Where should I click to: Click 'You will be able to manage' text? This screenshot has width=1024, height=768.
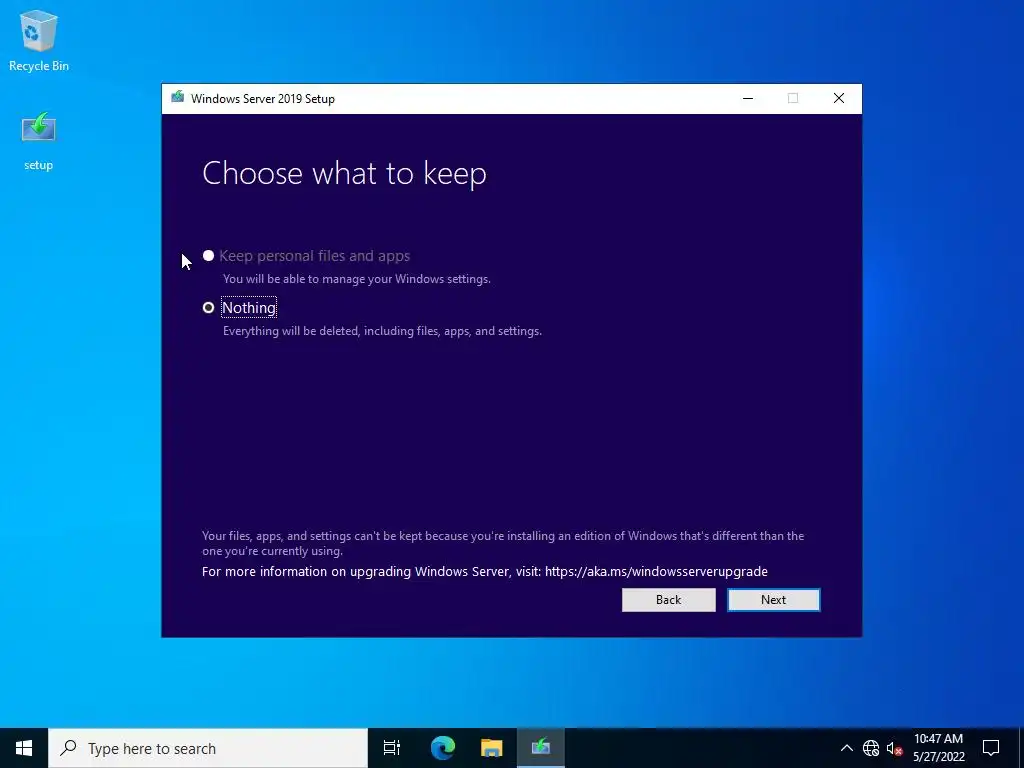pyautogui.click(x=357, y=279)
